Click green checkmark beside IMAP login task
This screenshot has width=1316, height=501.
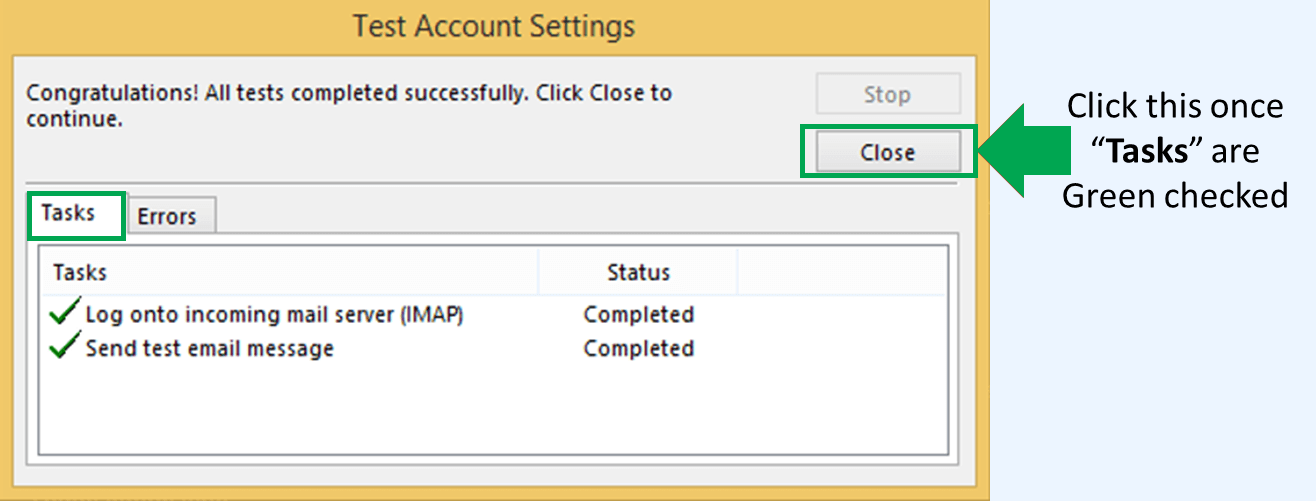(64, 314)
